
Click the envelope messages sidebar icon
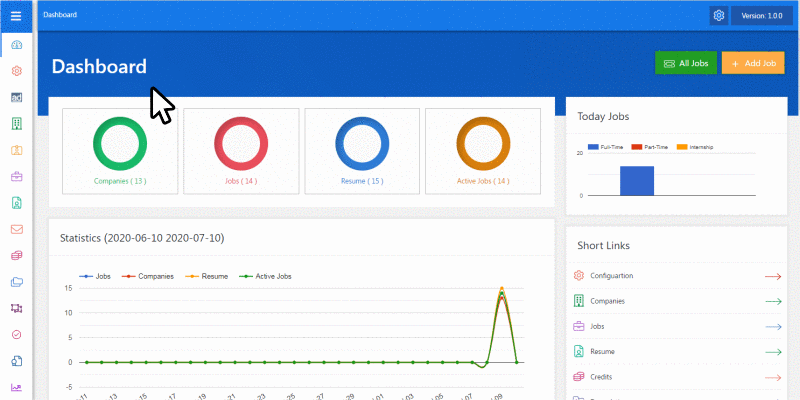tap(16, 229)
